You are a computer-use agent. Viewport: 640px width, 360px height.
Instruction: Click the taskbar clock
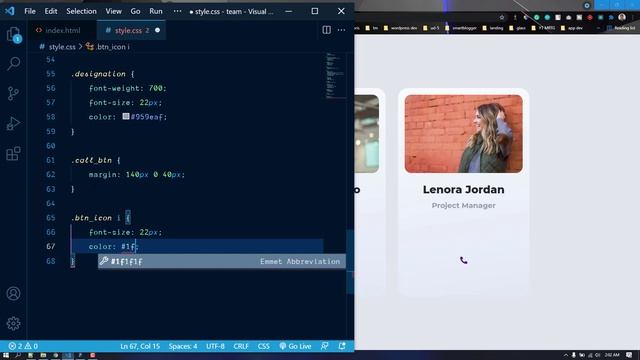pos(612,355)
